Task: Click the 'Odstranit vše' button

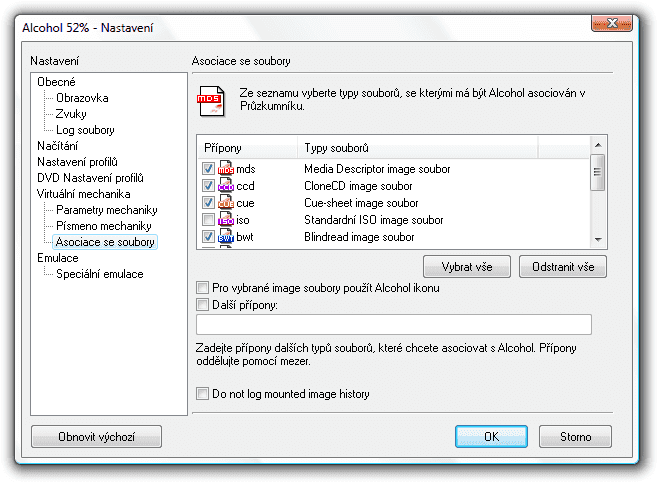Action: click(x=563, y=267)
